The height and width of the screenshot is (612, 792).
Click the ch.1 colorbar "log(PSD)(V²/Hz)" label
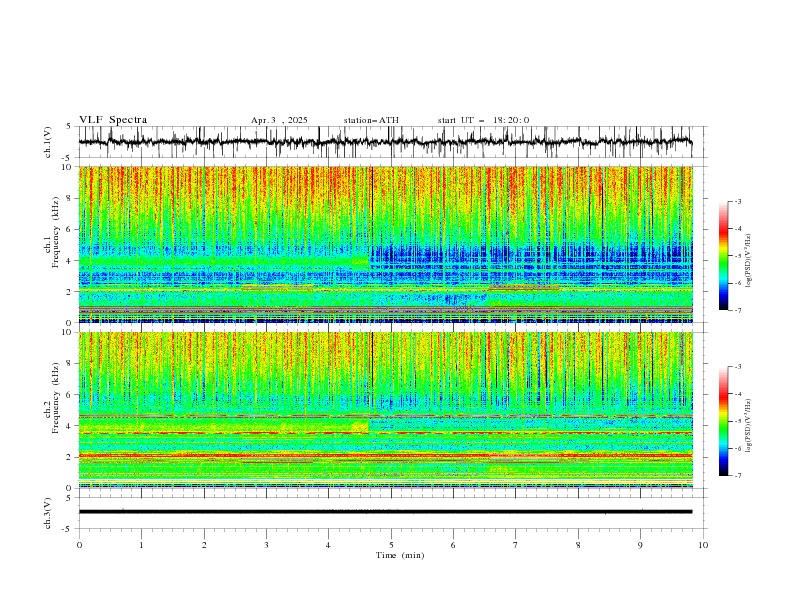[748, 261]
